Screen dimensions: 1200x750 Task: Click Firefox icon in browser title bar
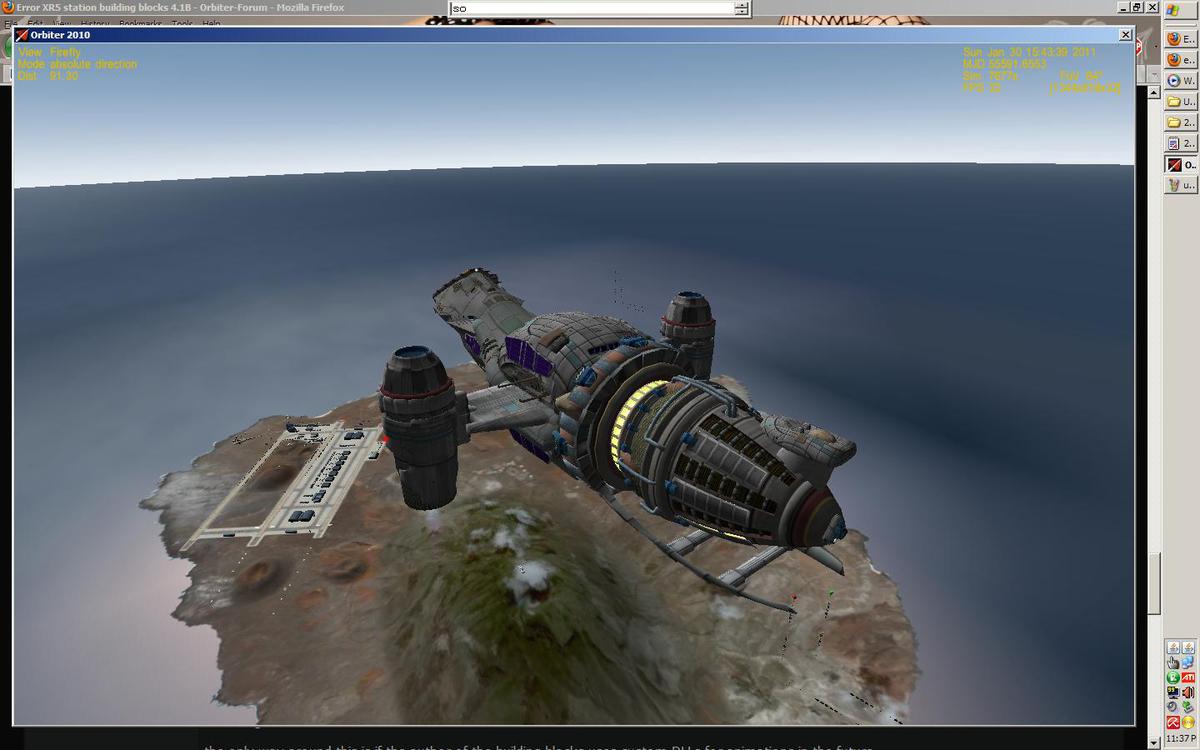(x=8, y=7)
